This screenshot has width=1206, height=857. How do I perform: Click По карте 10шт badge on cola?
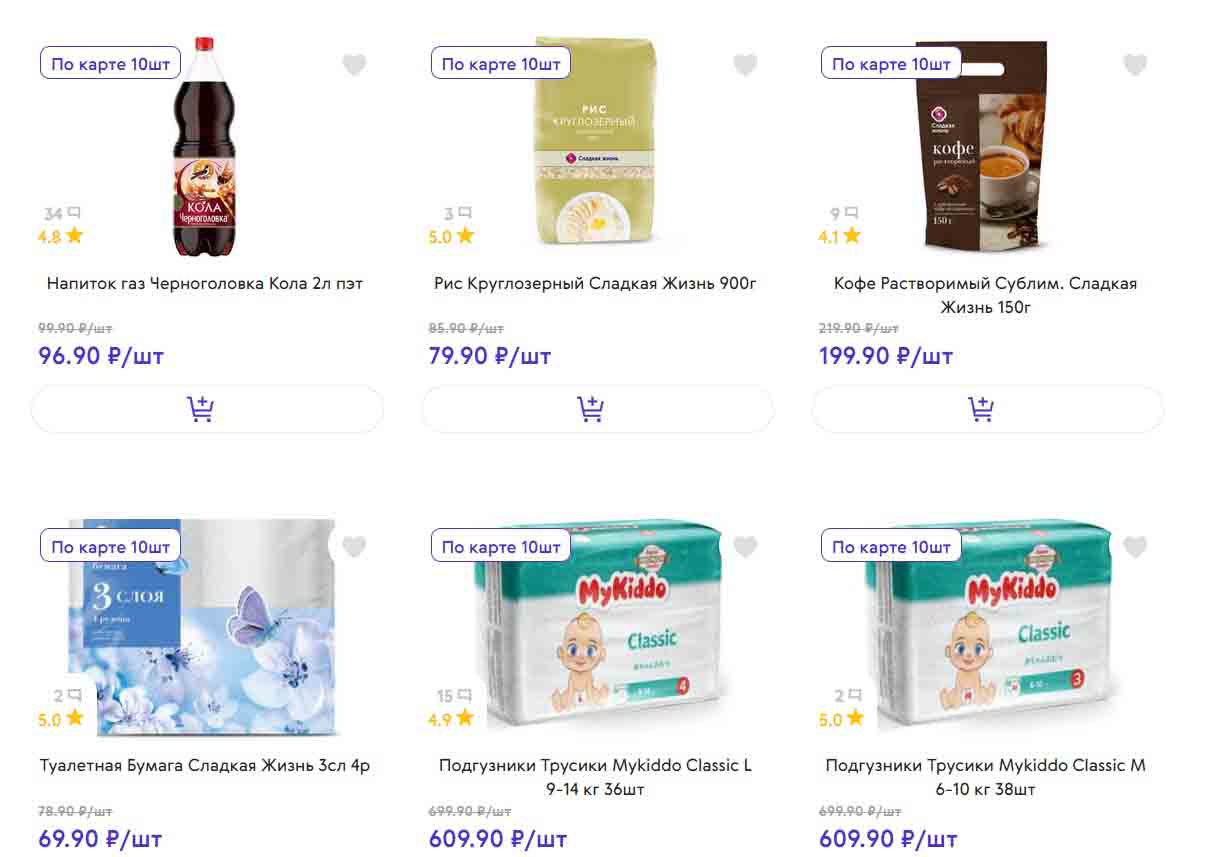pyautogui.click(x=110, y=64)
